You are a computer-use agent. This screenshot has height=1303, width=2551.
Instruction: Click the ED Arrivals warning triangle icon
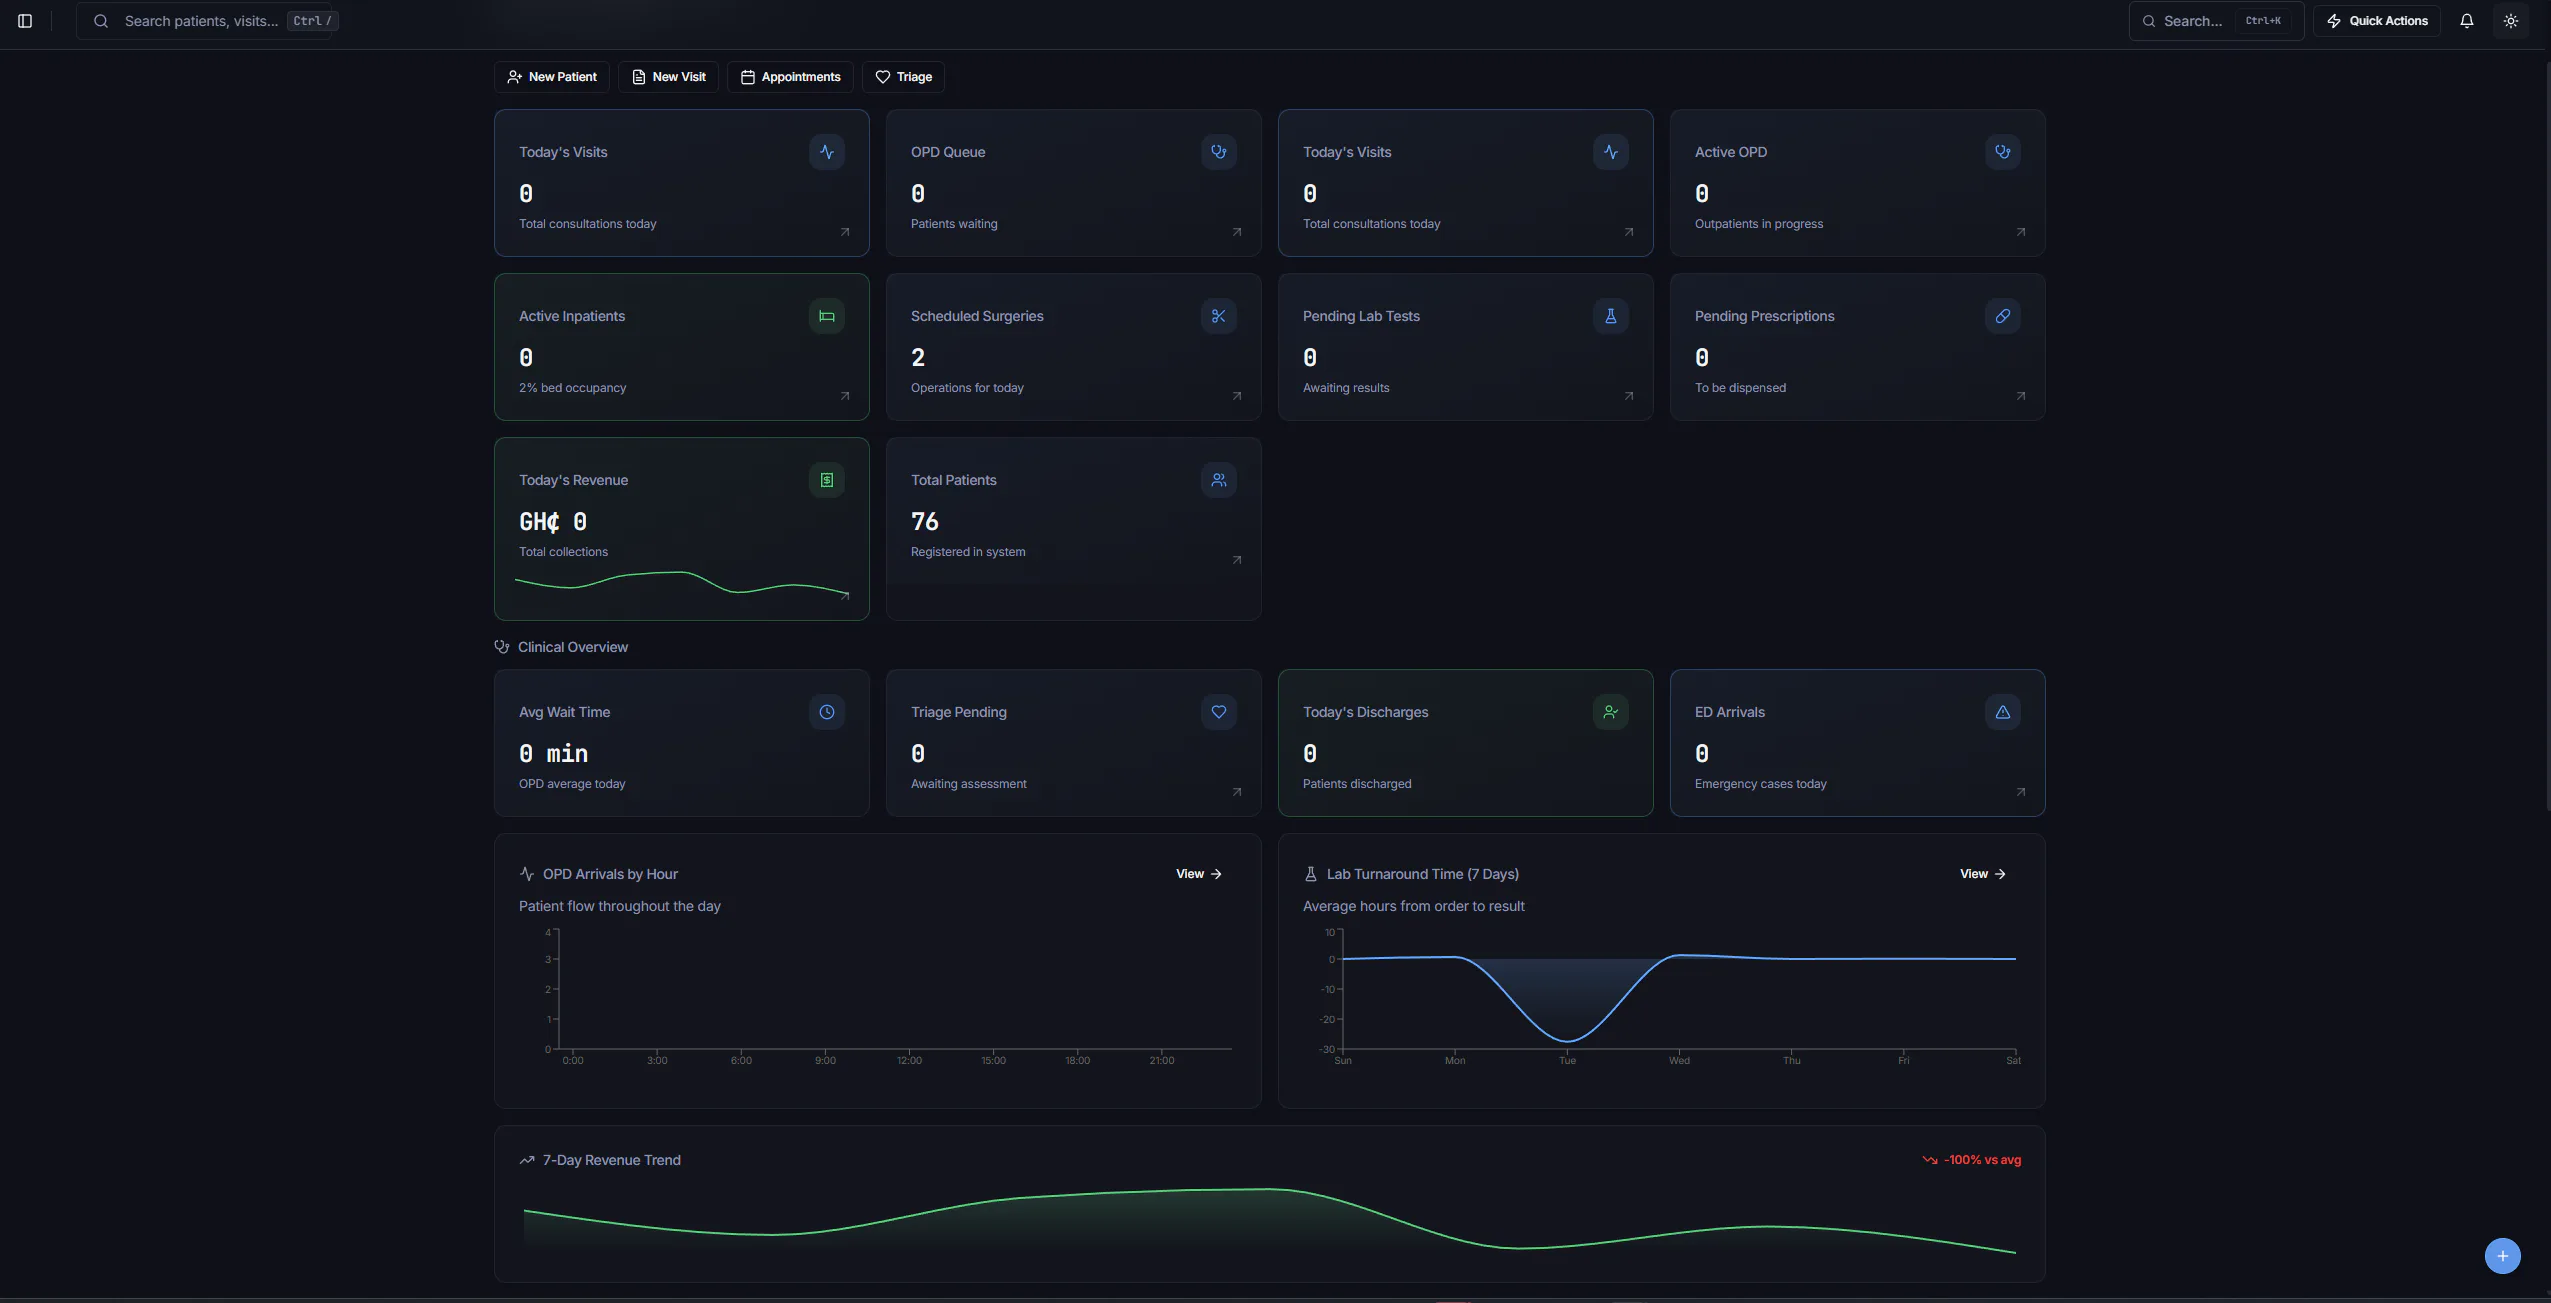pyautogui.click(x=2002, y=712)
